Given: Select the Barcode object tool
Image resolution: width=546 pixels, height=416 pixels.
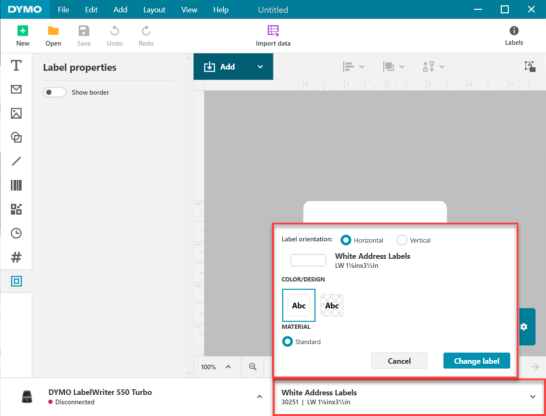Looking at the screenshot, I should click(x=16, y=185).
